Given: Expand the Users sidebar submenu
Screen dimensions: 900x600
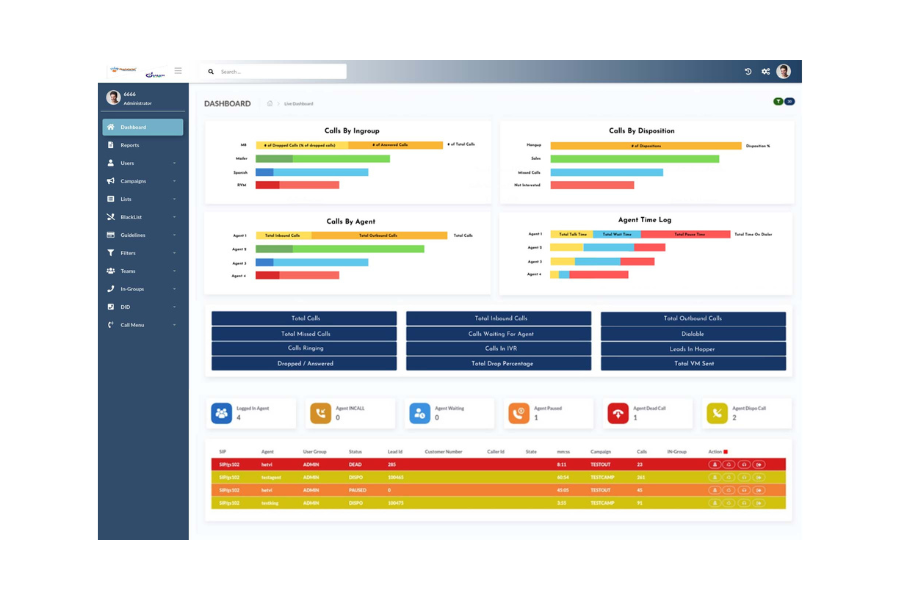Looking at the screenshot, I should (142, 163).
